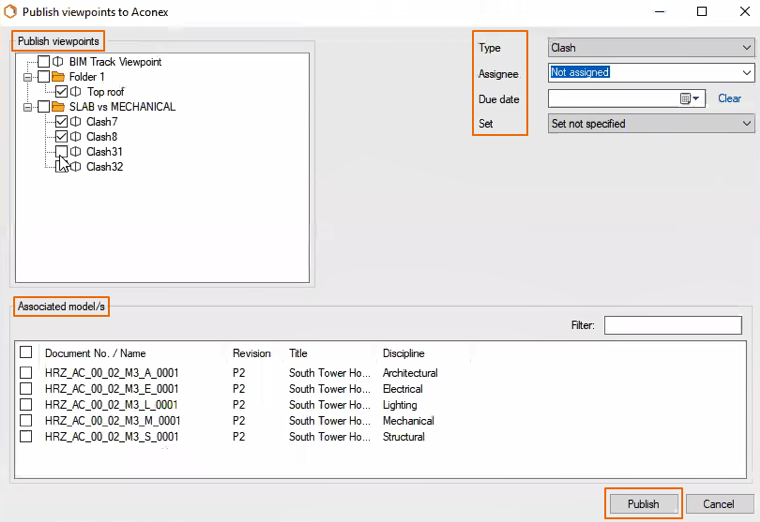Collapse the SLAB vs MECHANICAL tree node
The width and height of the screenshot is (760, 522).
[28, 107]
